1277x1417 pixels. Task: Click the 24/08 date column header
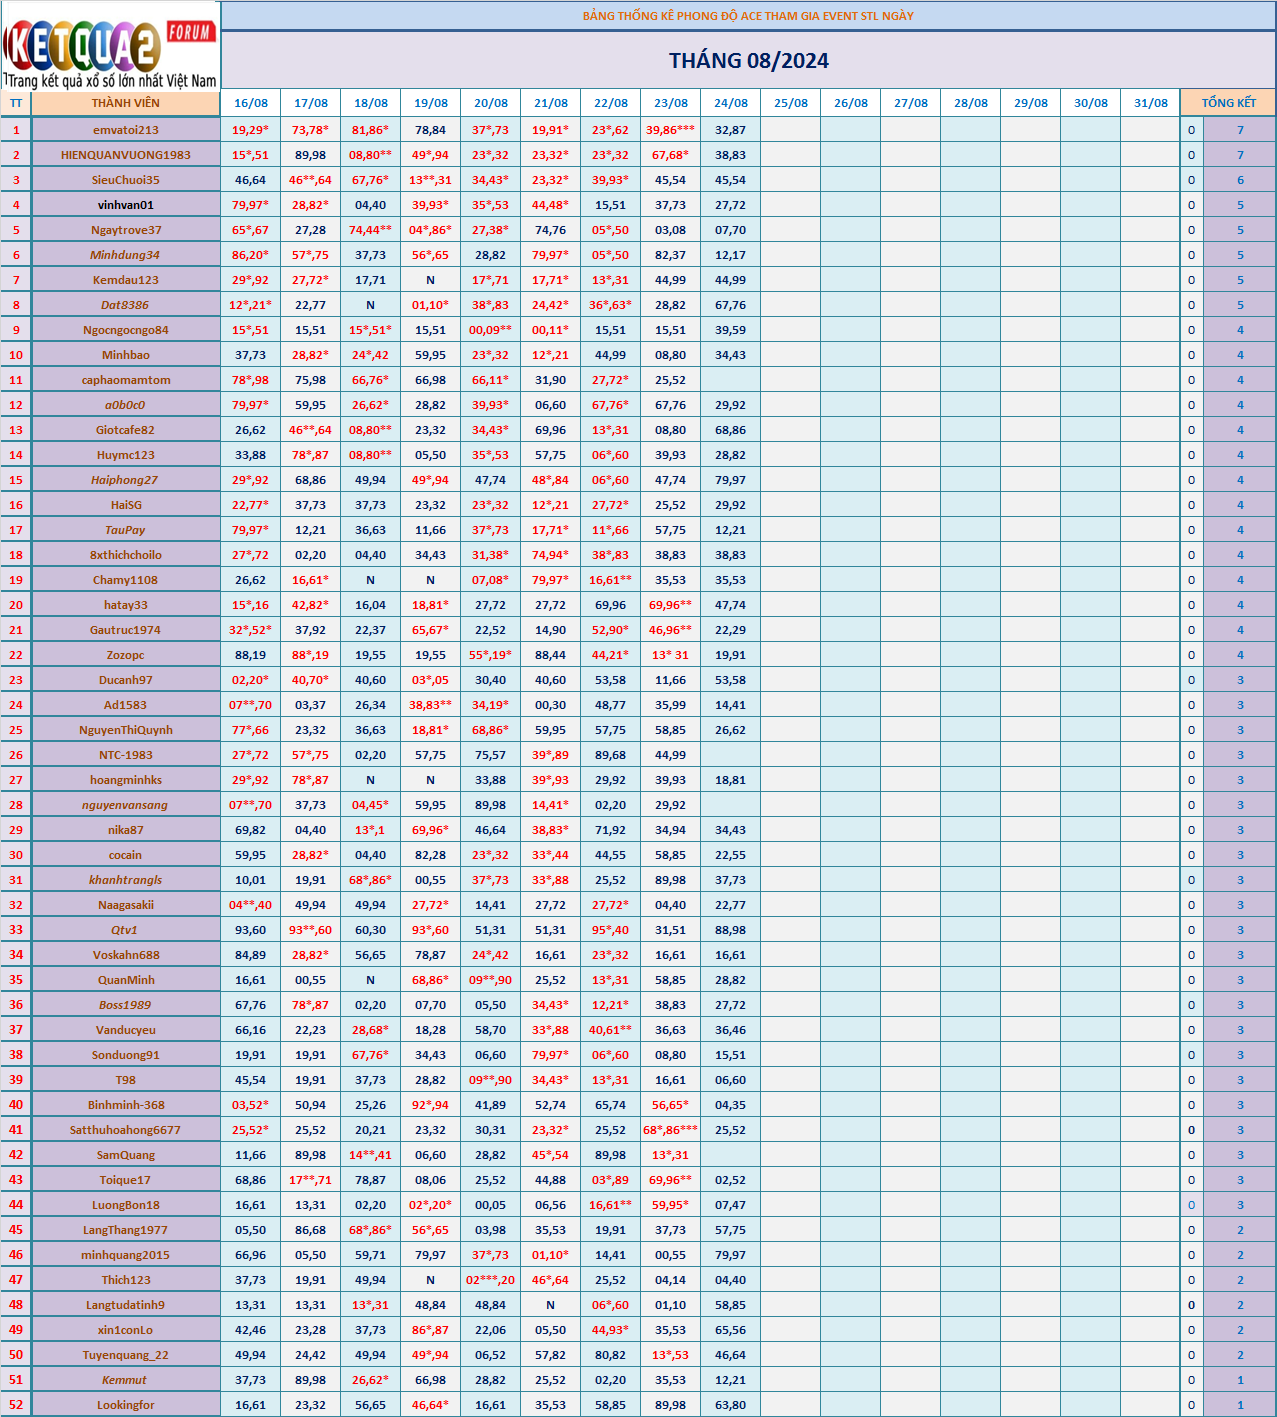pos(731,103)
